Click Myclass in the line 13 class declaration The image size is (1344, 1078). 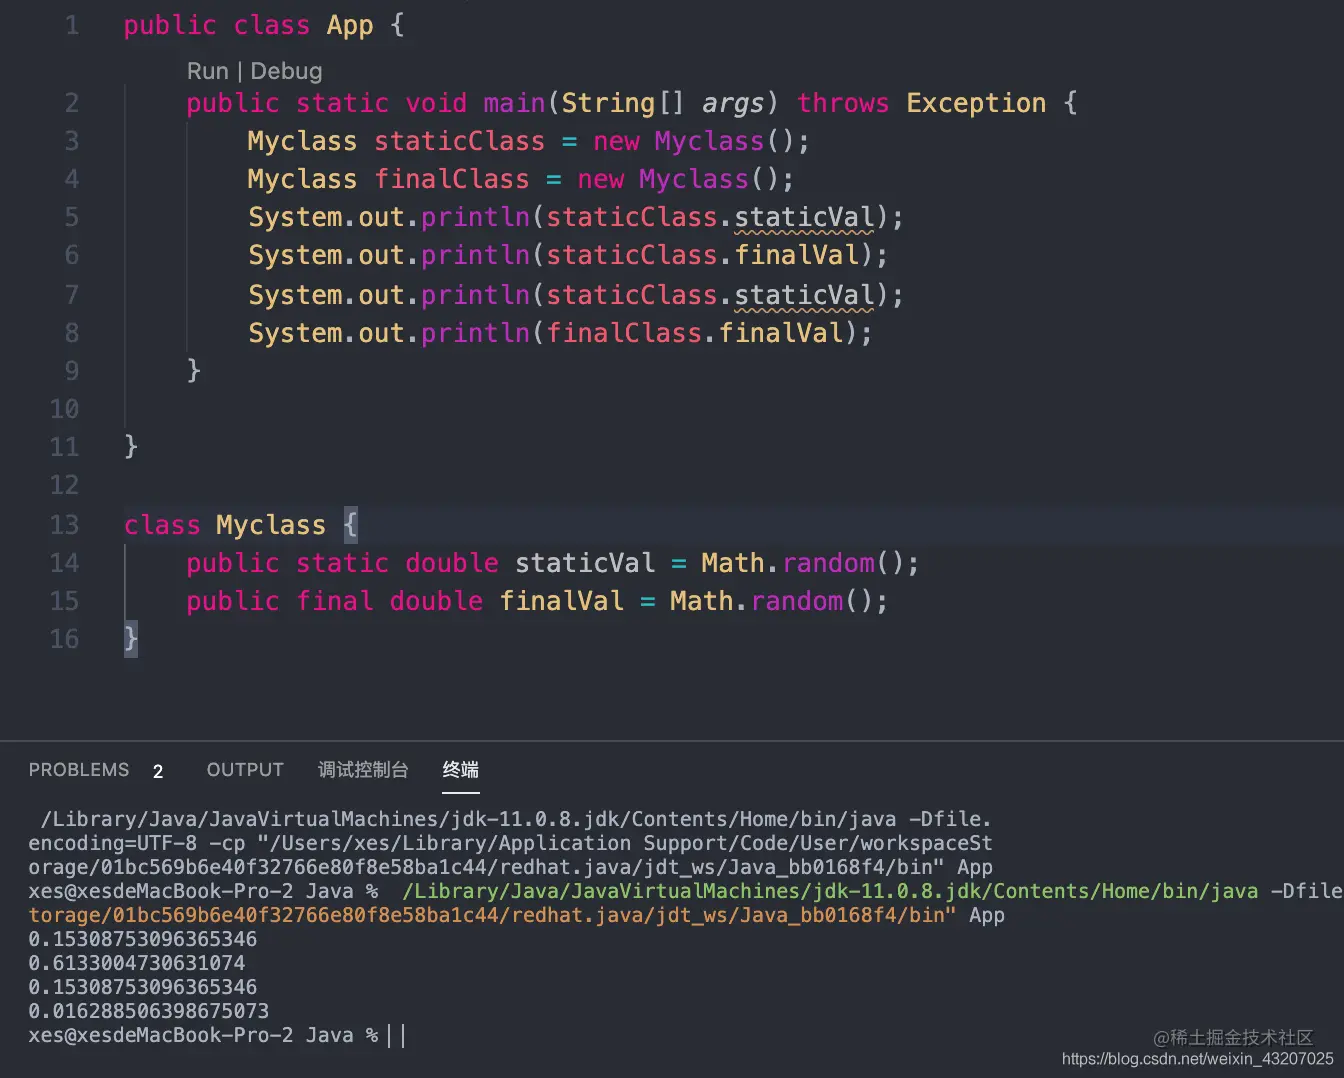271,526
